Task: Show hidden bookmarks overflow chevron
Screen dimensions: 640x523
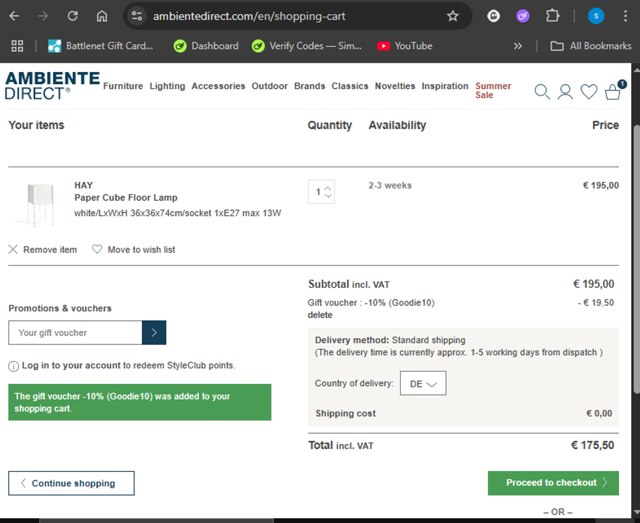Action: tap(518, 46)
